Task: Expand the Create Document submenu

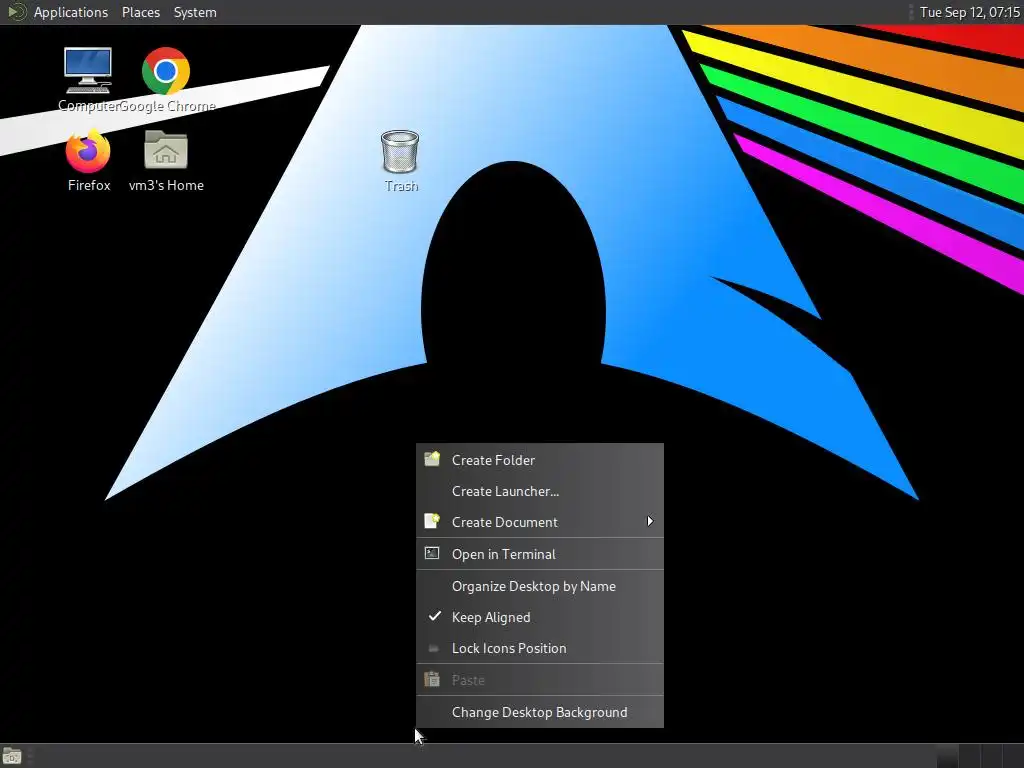Action: [x=539, y=522]
